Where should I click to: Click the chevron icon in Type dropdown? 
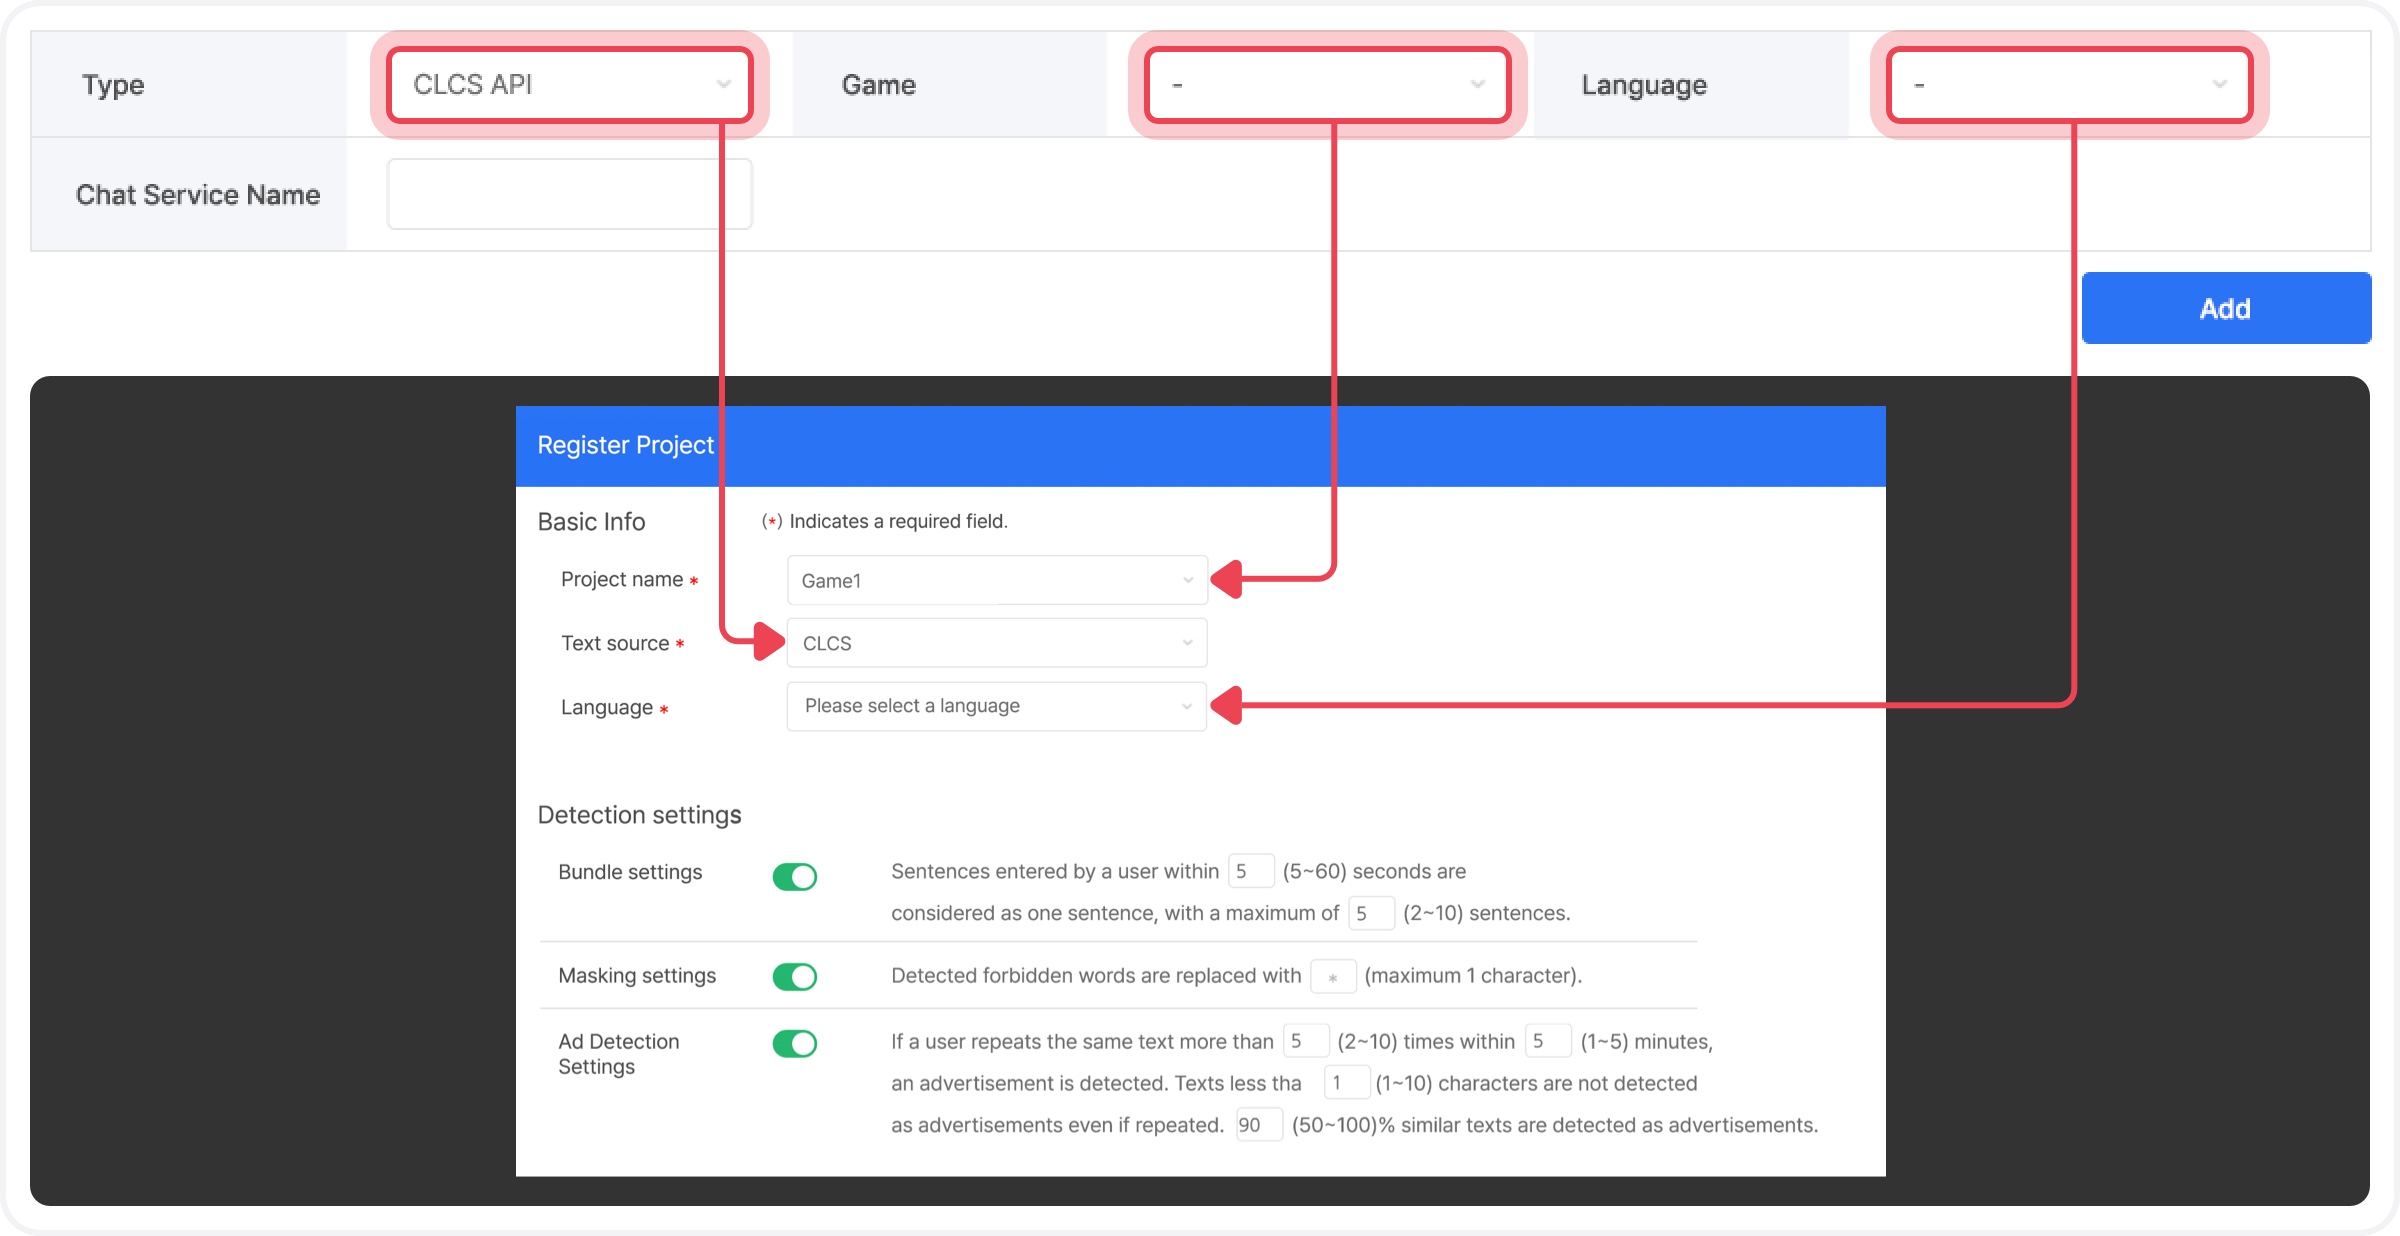pos(723,85)
